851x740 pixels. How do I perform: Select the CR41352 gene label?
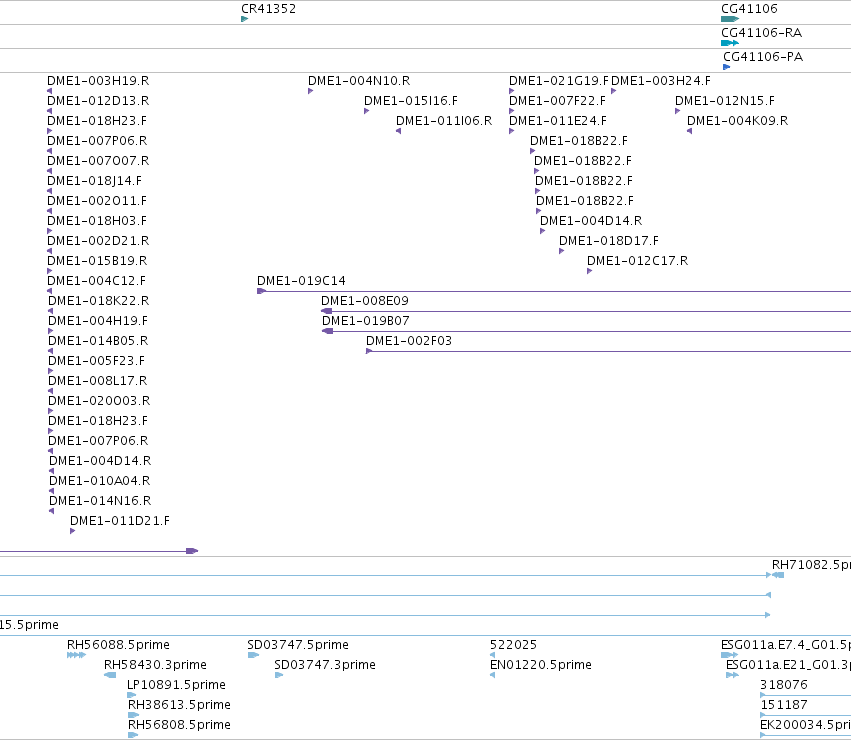coord(269,9)
